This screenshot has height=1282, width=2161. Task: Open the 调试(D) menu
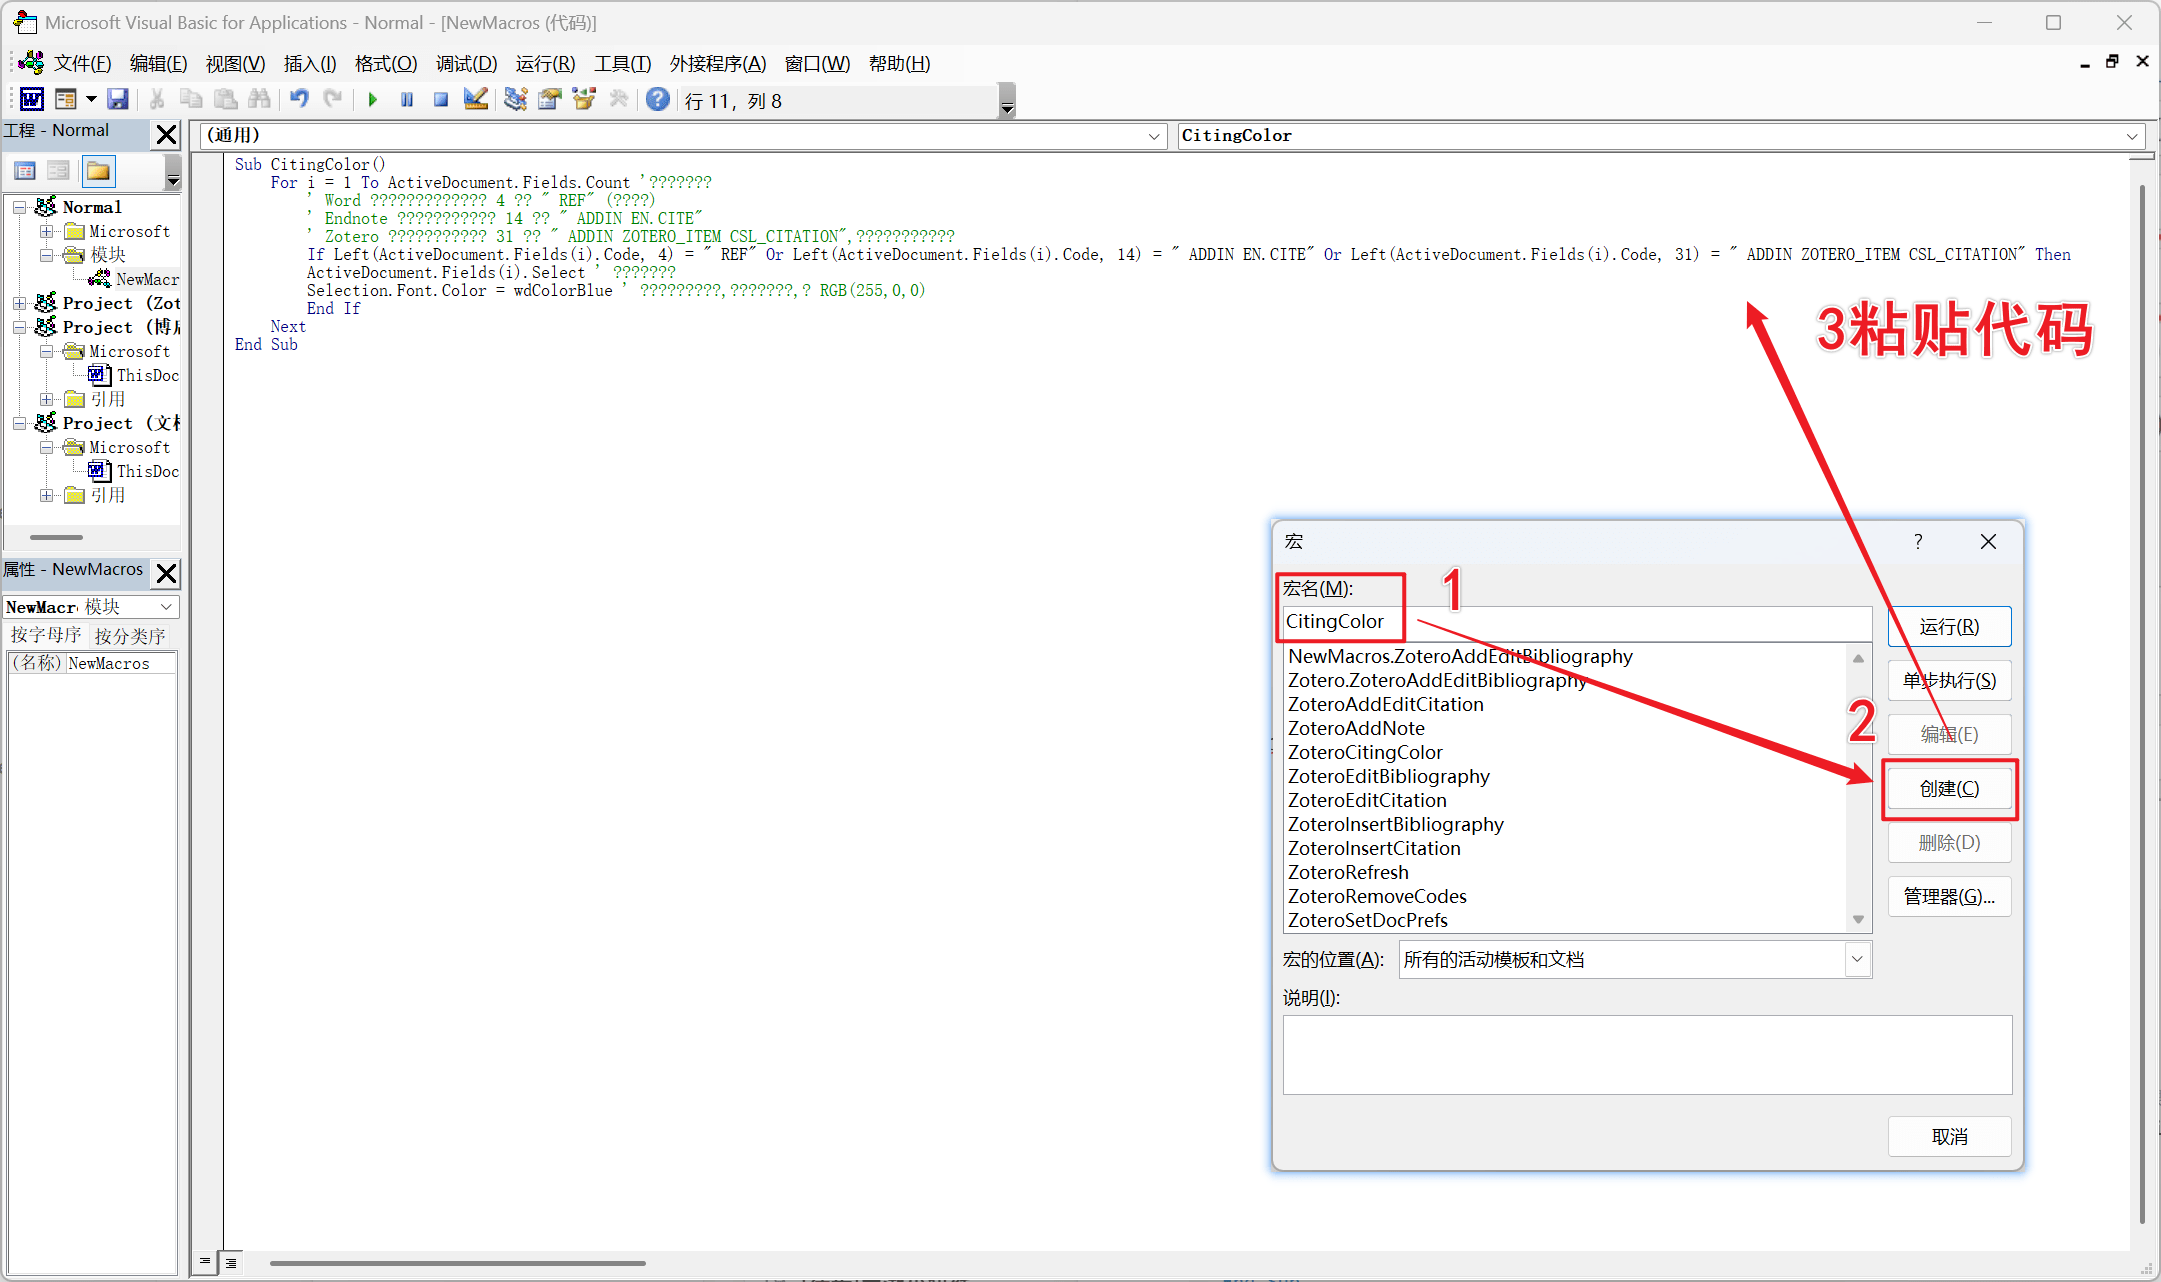466,64
